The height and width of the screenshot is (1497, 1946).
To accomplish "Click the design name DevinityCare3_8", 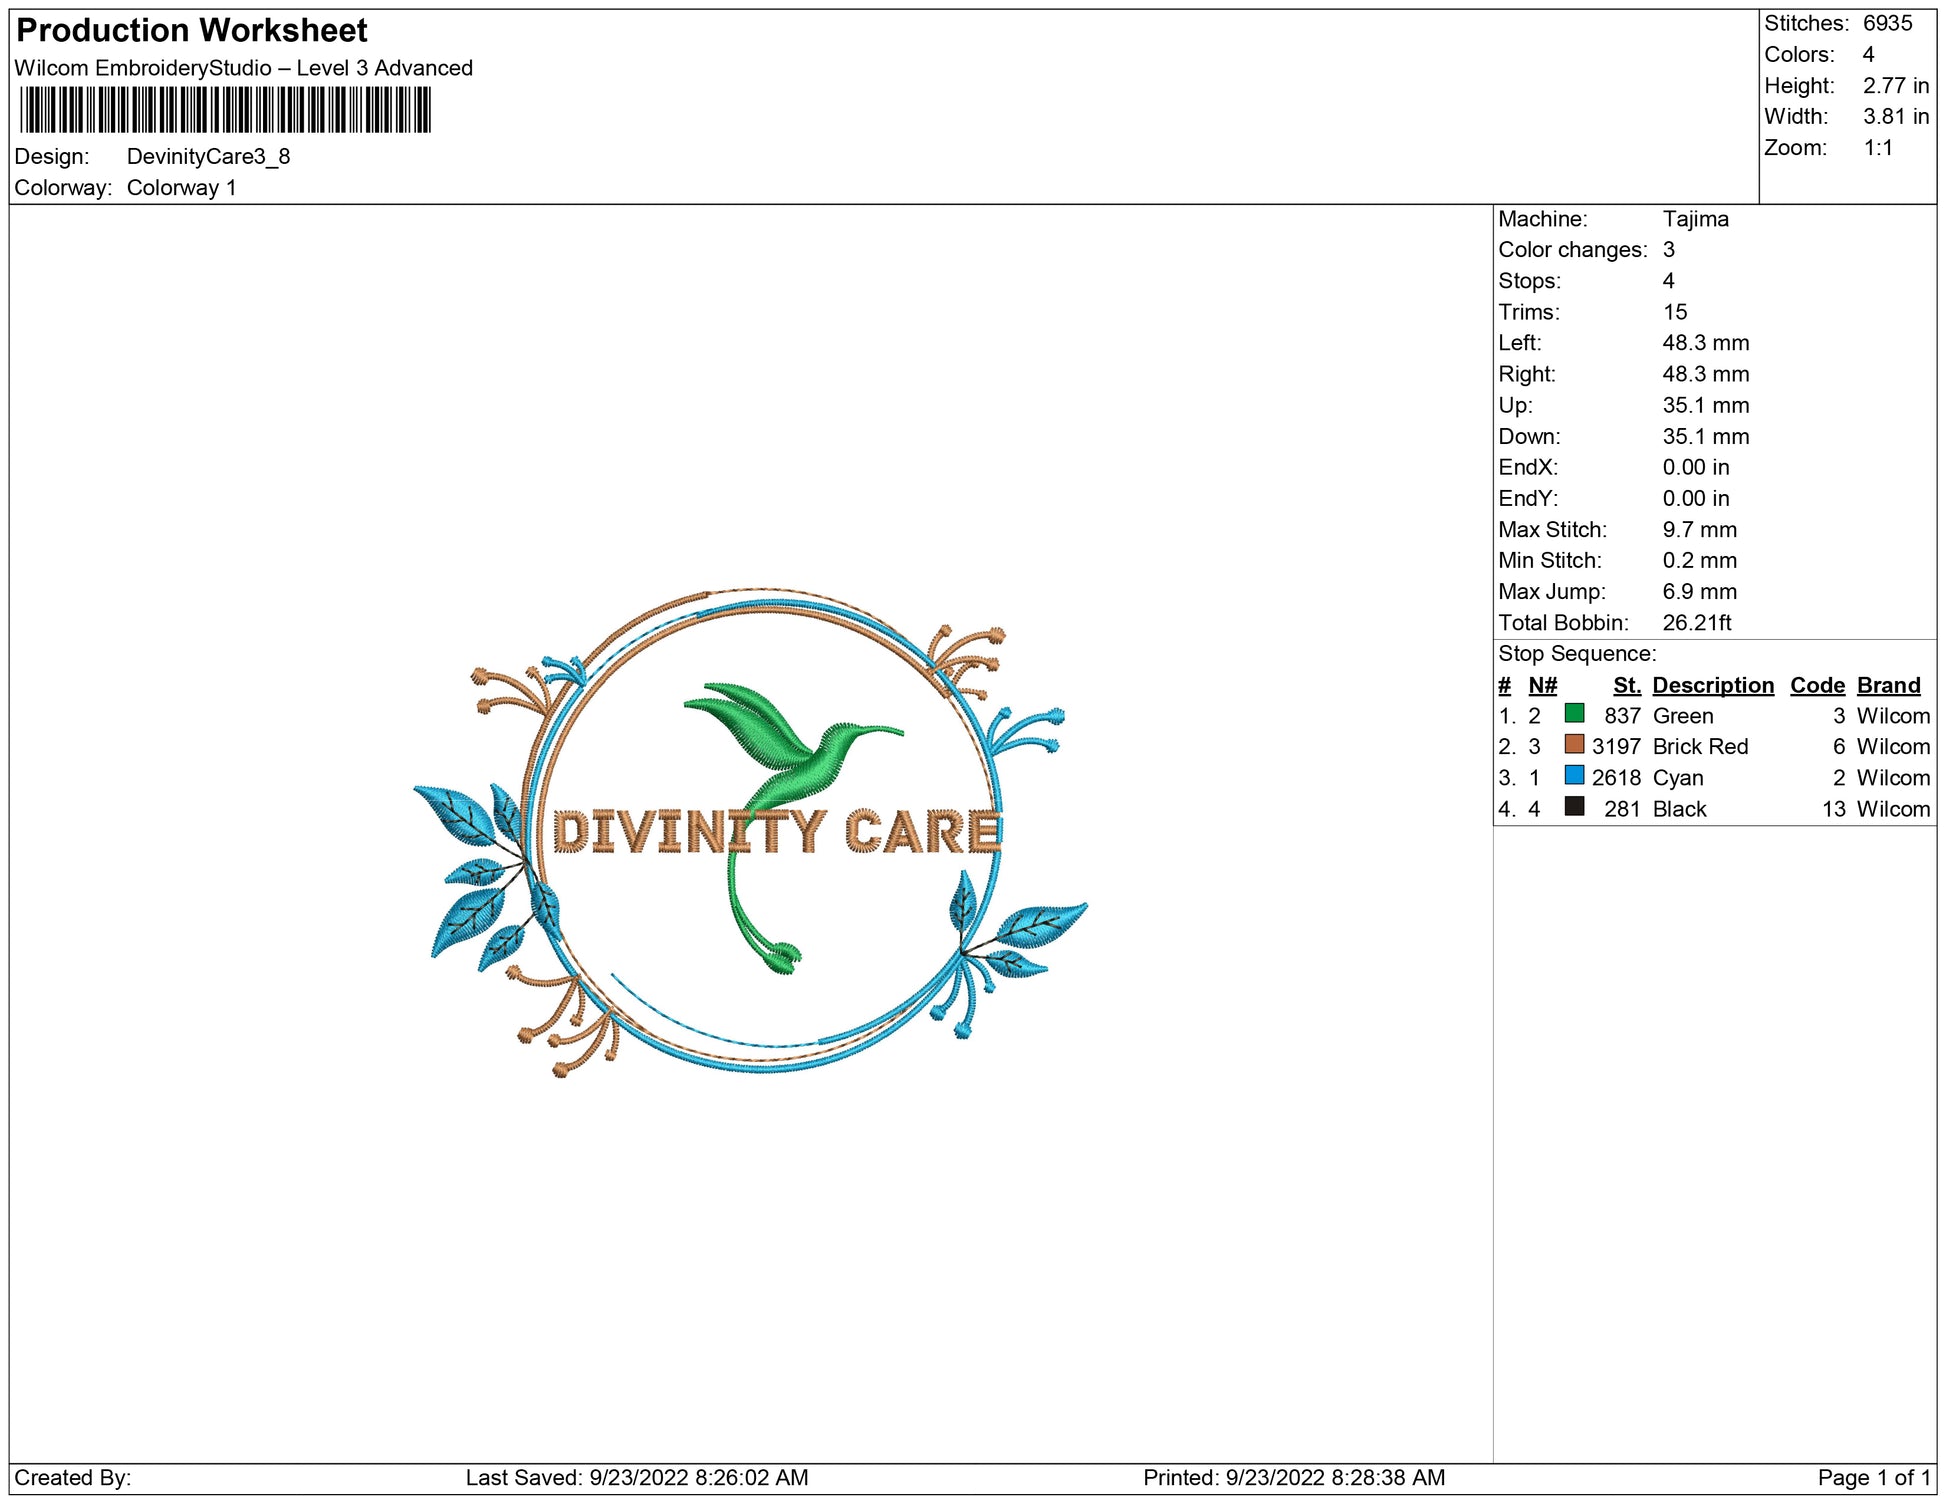I will point(208,156).
